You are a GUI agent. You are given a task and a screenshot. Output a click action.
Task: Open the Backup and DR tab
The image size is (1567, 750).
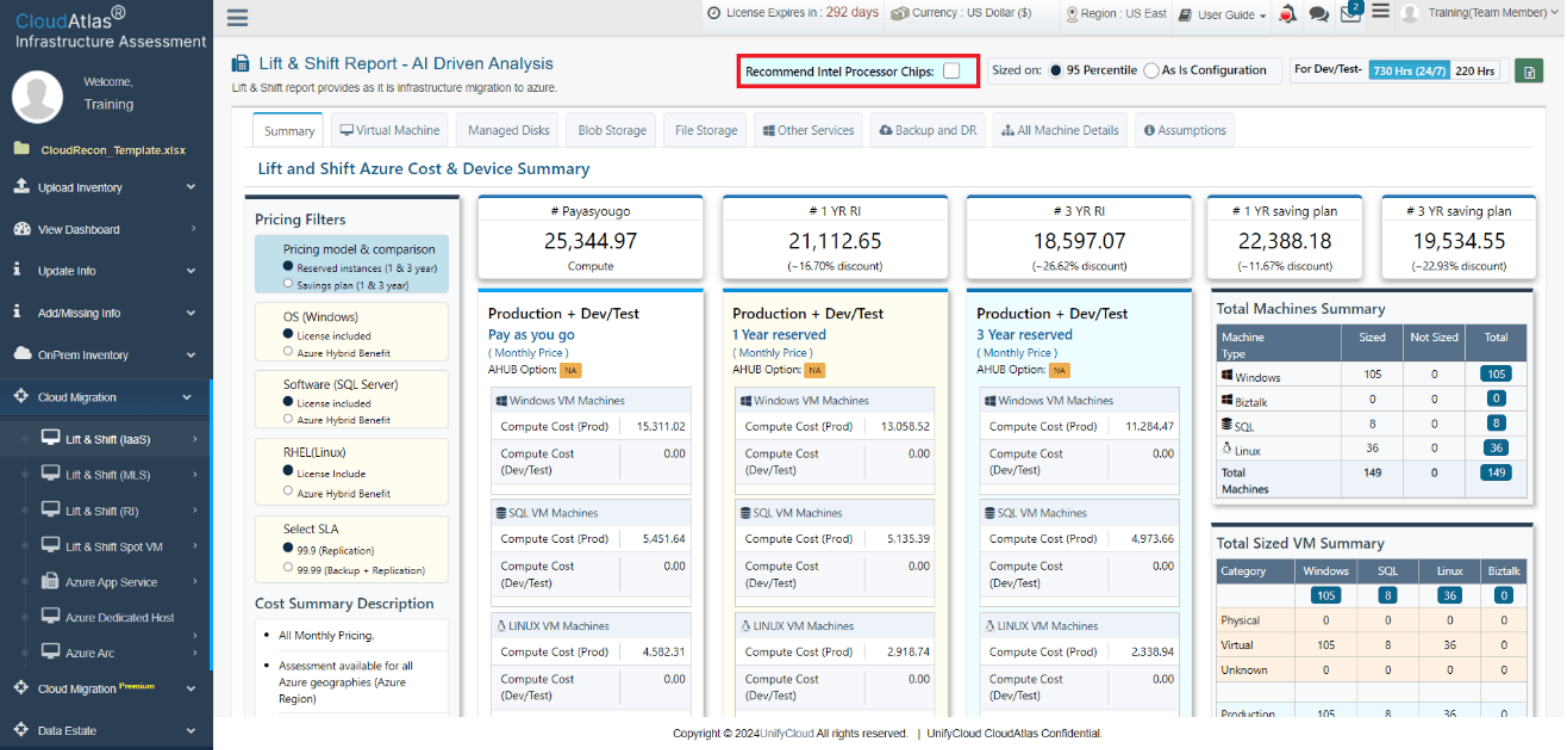coord(928,130)
